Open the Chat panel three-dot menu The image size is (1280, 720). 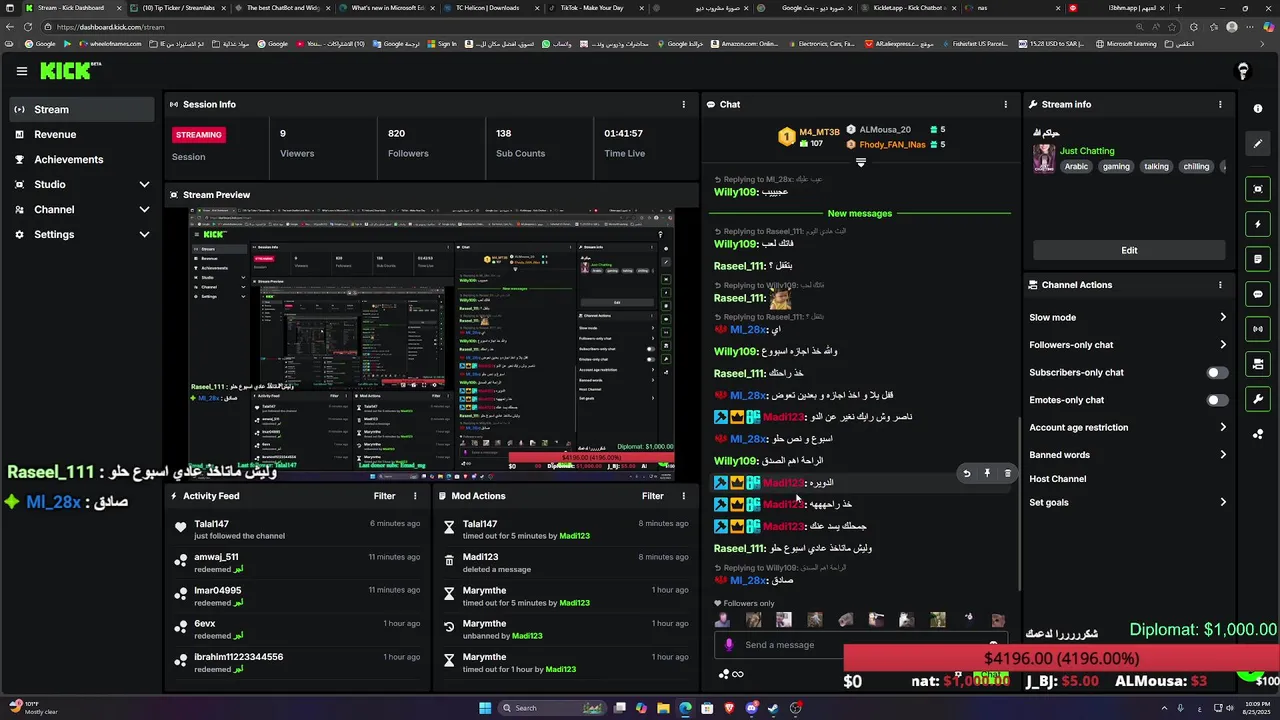click(1006, 104)
